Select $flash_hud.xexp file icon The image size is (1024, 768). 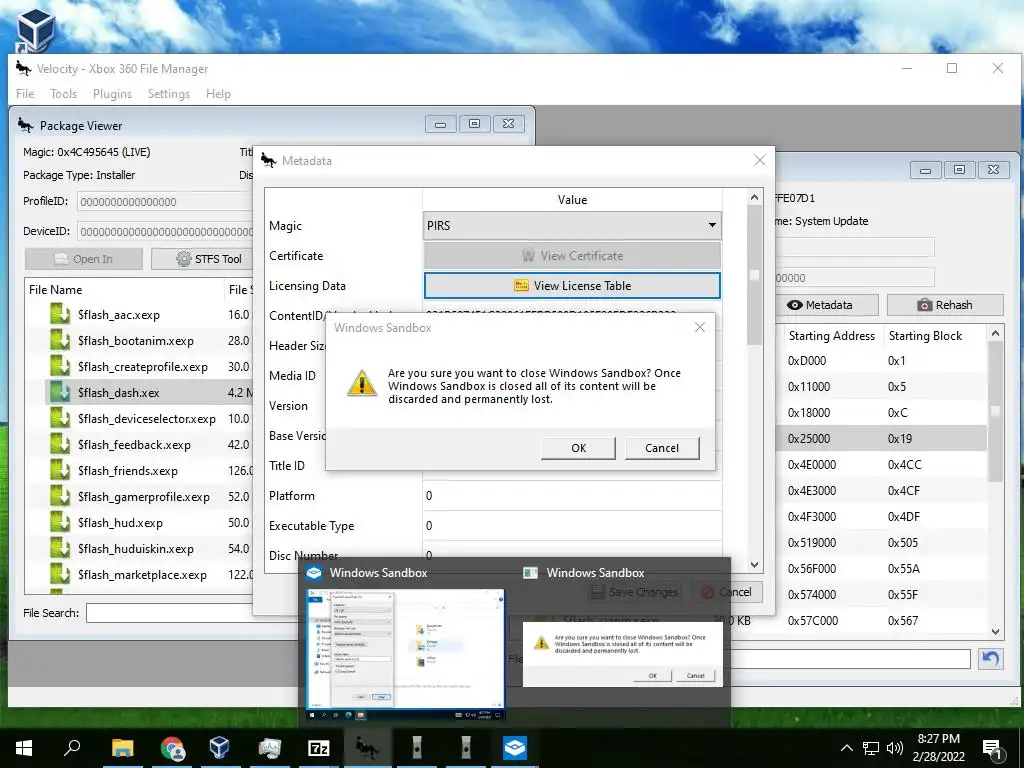[60, 522]
